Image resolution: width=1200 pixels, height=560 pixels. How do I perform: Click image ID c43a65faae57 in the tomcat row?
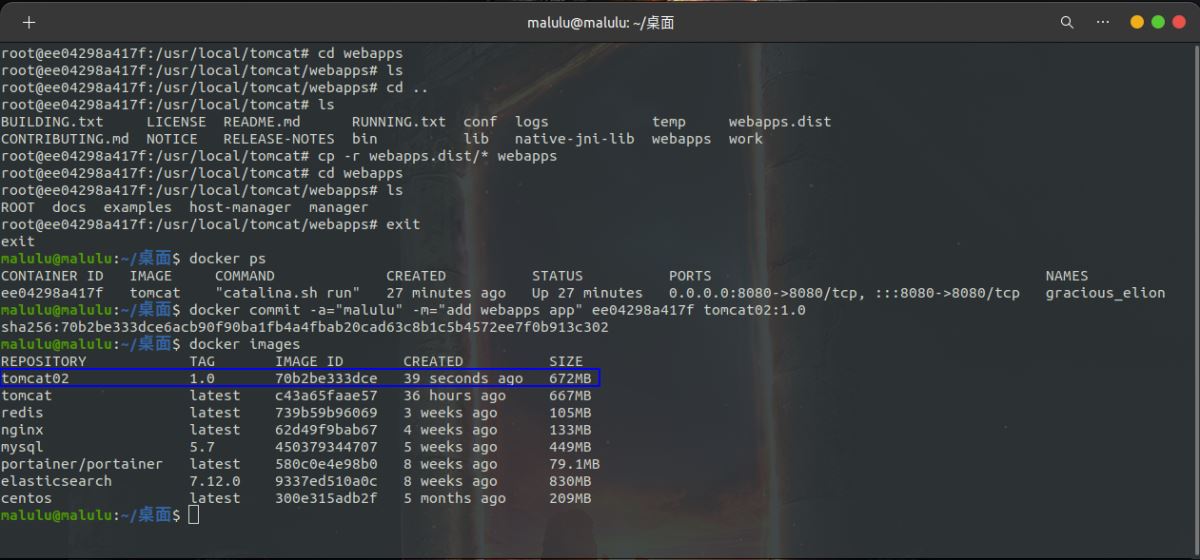click(x=326, y=395)
